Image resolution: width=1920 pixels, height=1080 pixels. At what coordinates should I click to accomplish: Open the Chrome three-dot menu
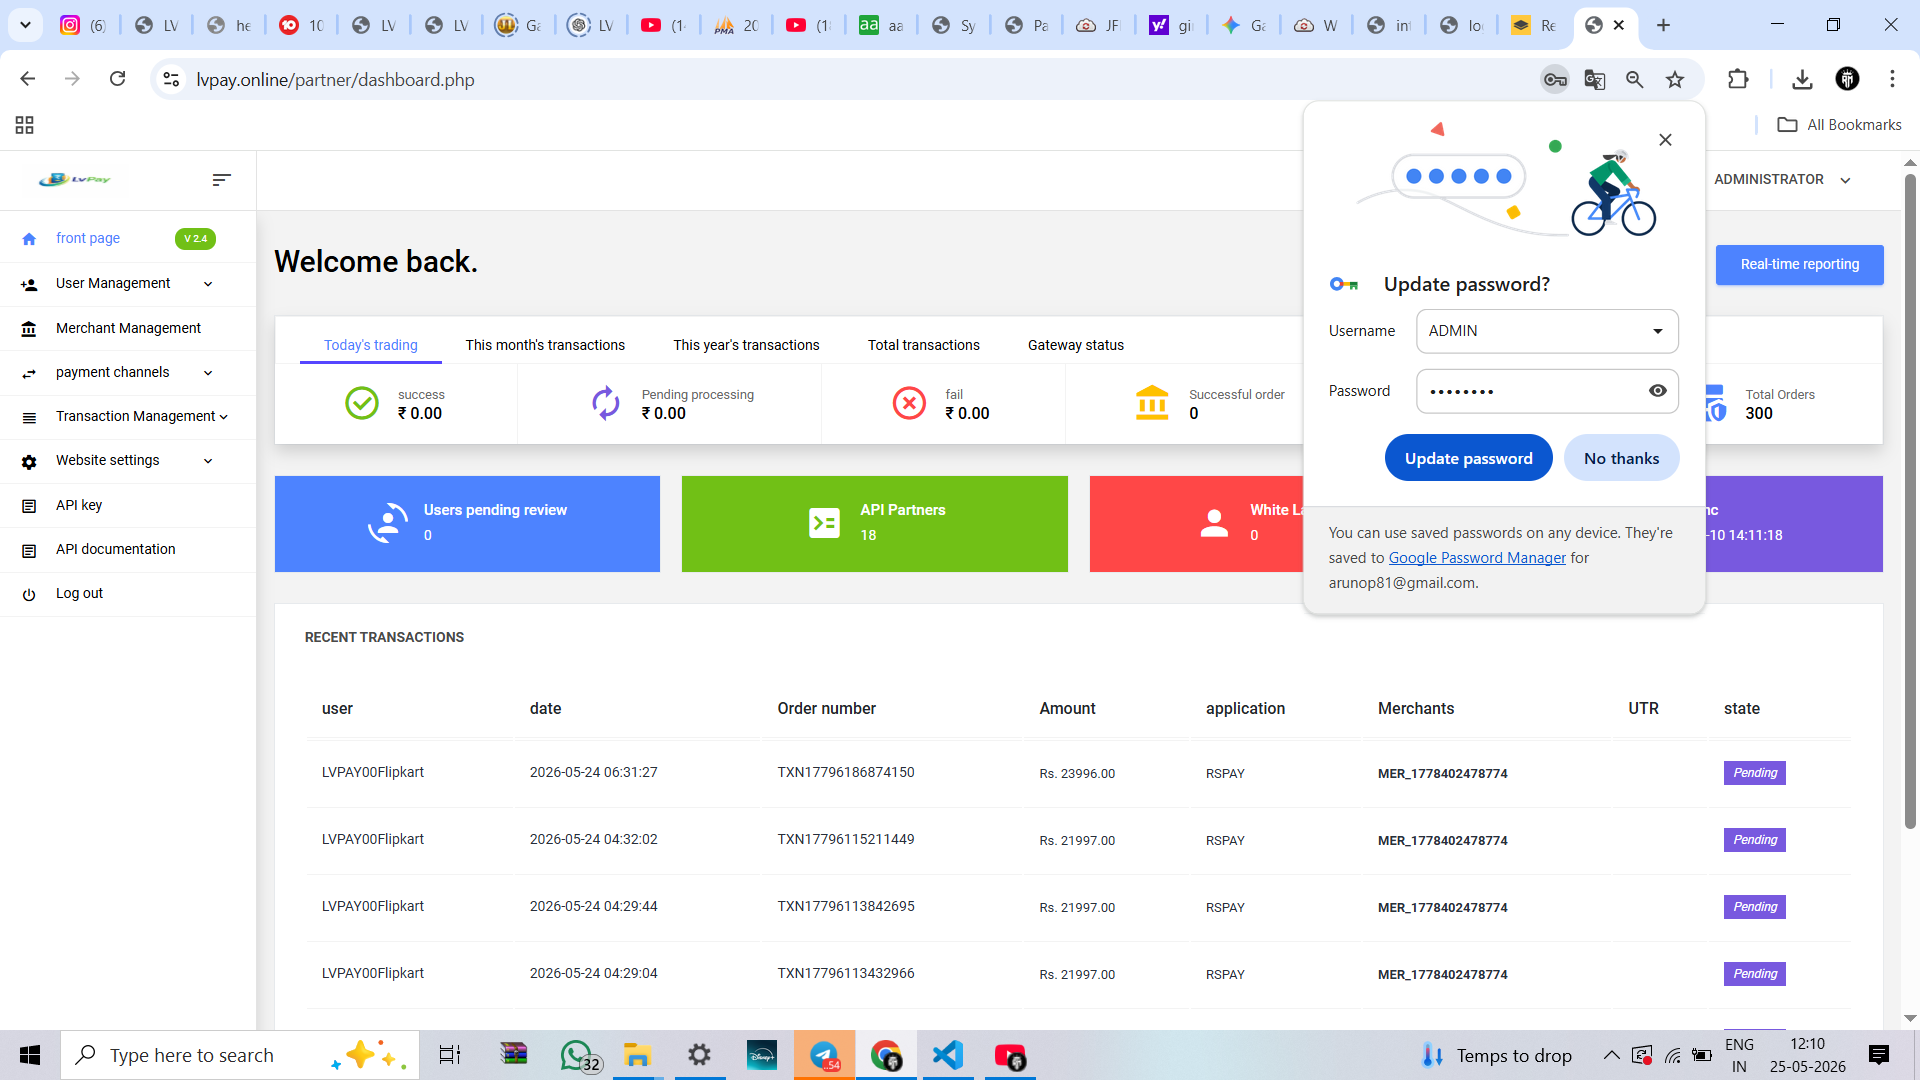tap(1892, 80)
